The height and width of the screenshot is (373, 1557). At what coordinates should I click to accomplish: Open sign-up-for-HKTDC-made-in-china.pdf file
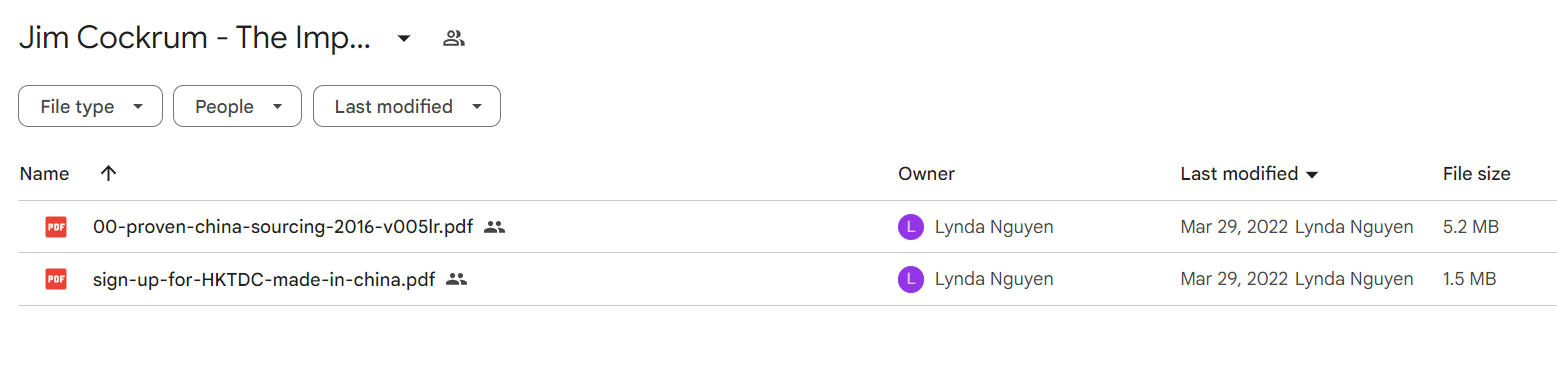264,279
